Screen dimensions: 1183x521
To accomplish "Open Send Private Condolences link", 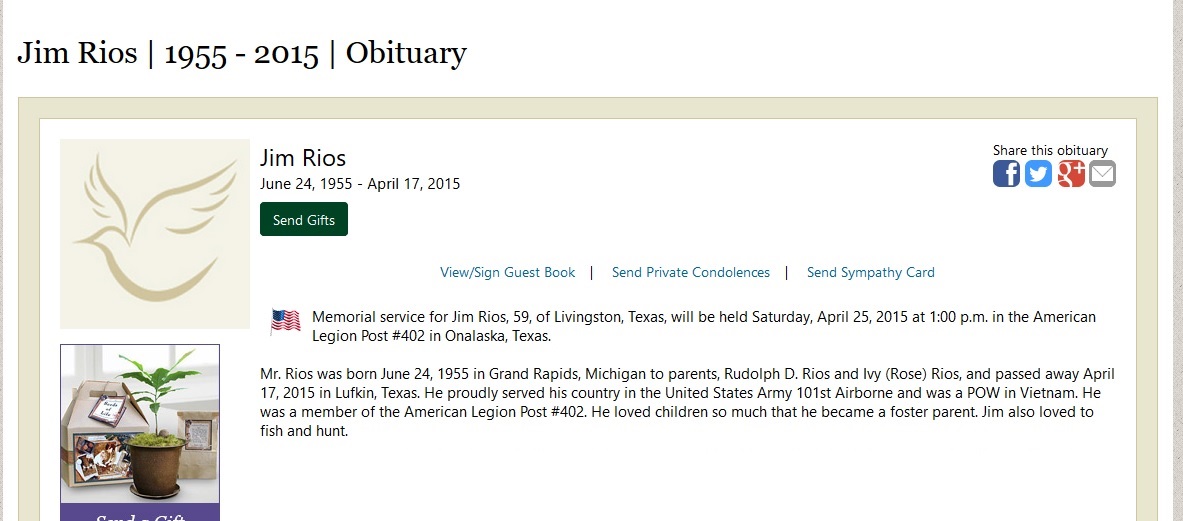I will pos(691,272).
